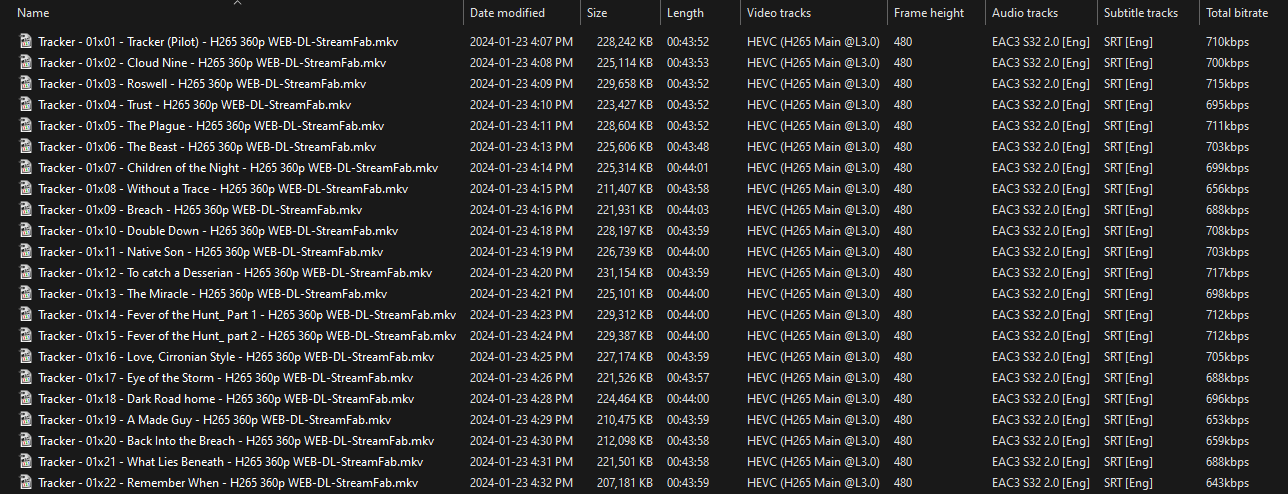Image resolution: width=1288 pixels, height=494 pixels.
Task: Click the file icon of Tracker 01x06 The Beast
Action: pyautogui.click(x=26, y=147)
